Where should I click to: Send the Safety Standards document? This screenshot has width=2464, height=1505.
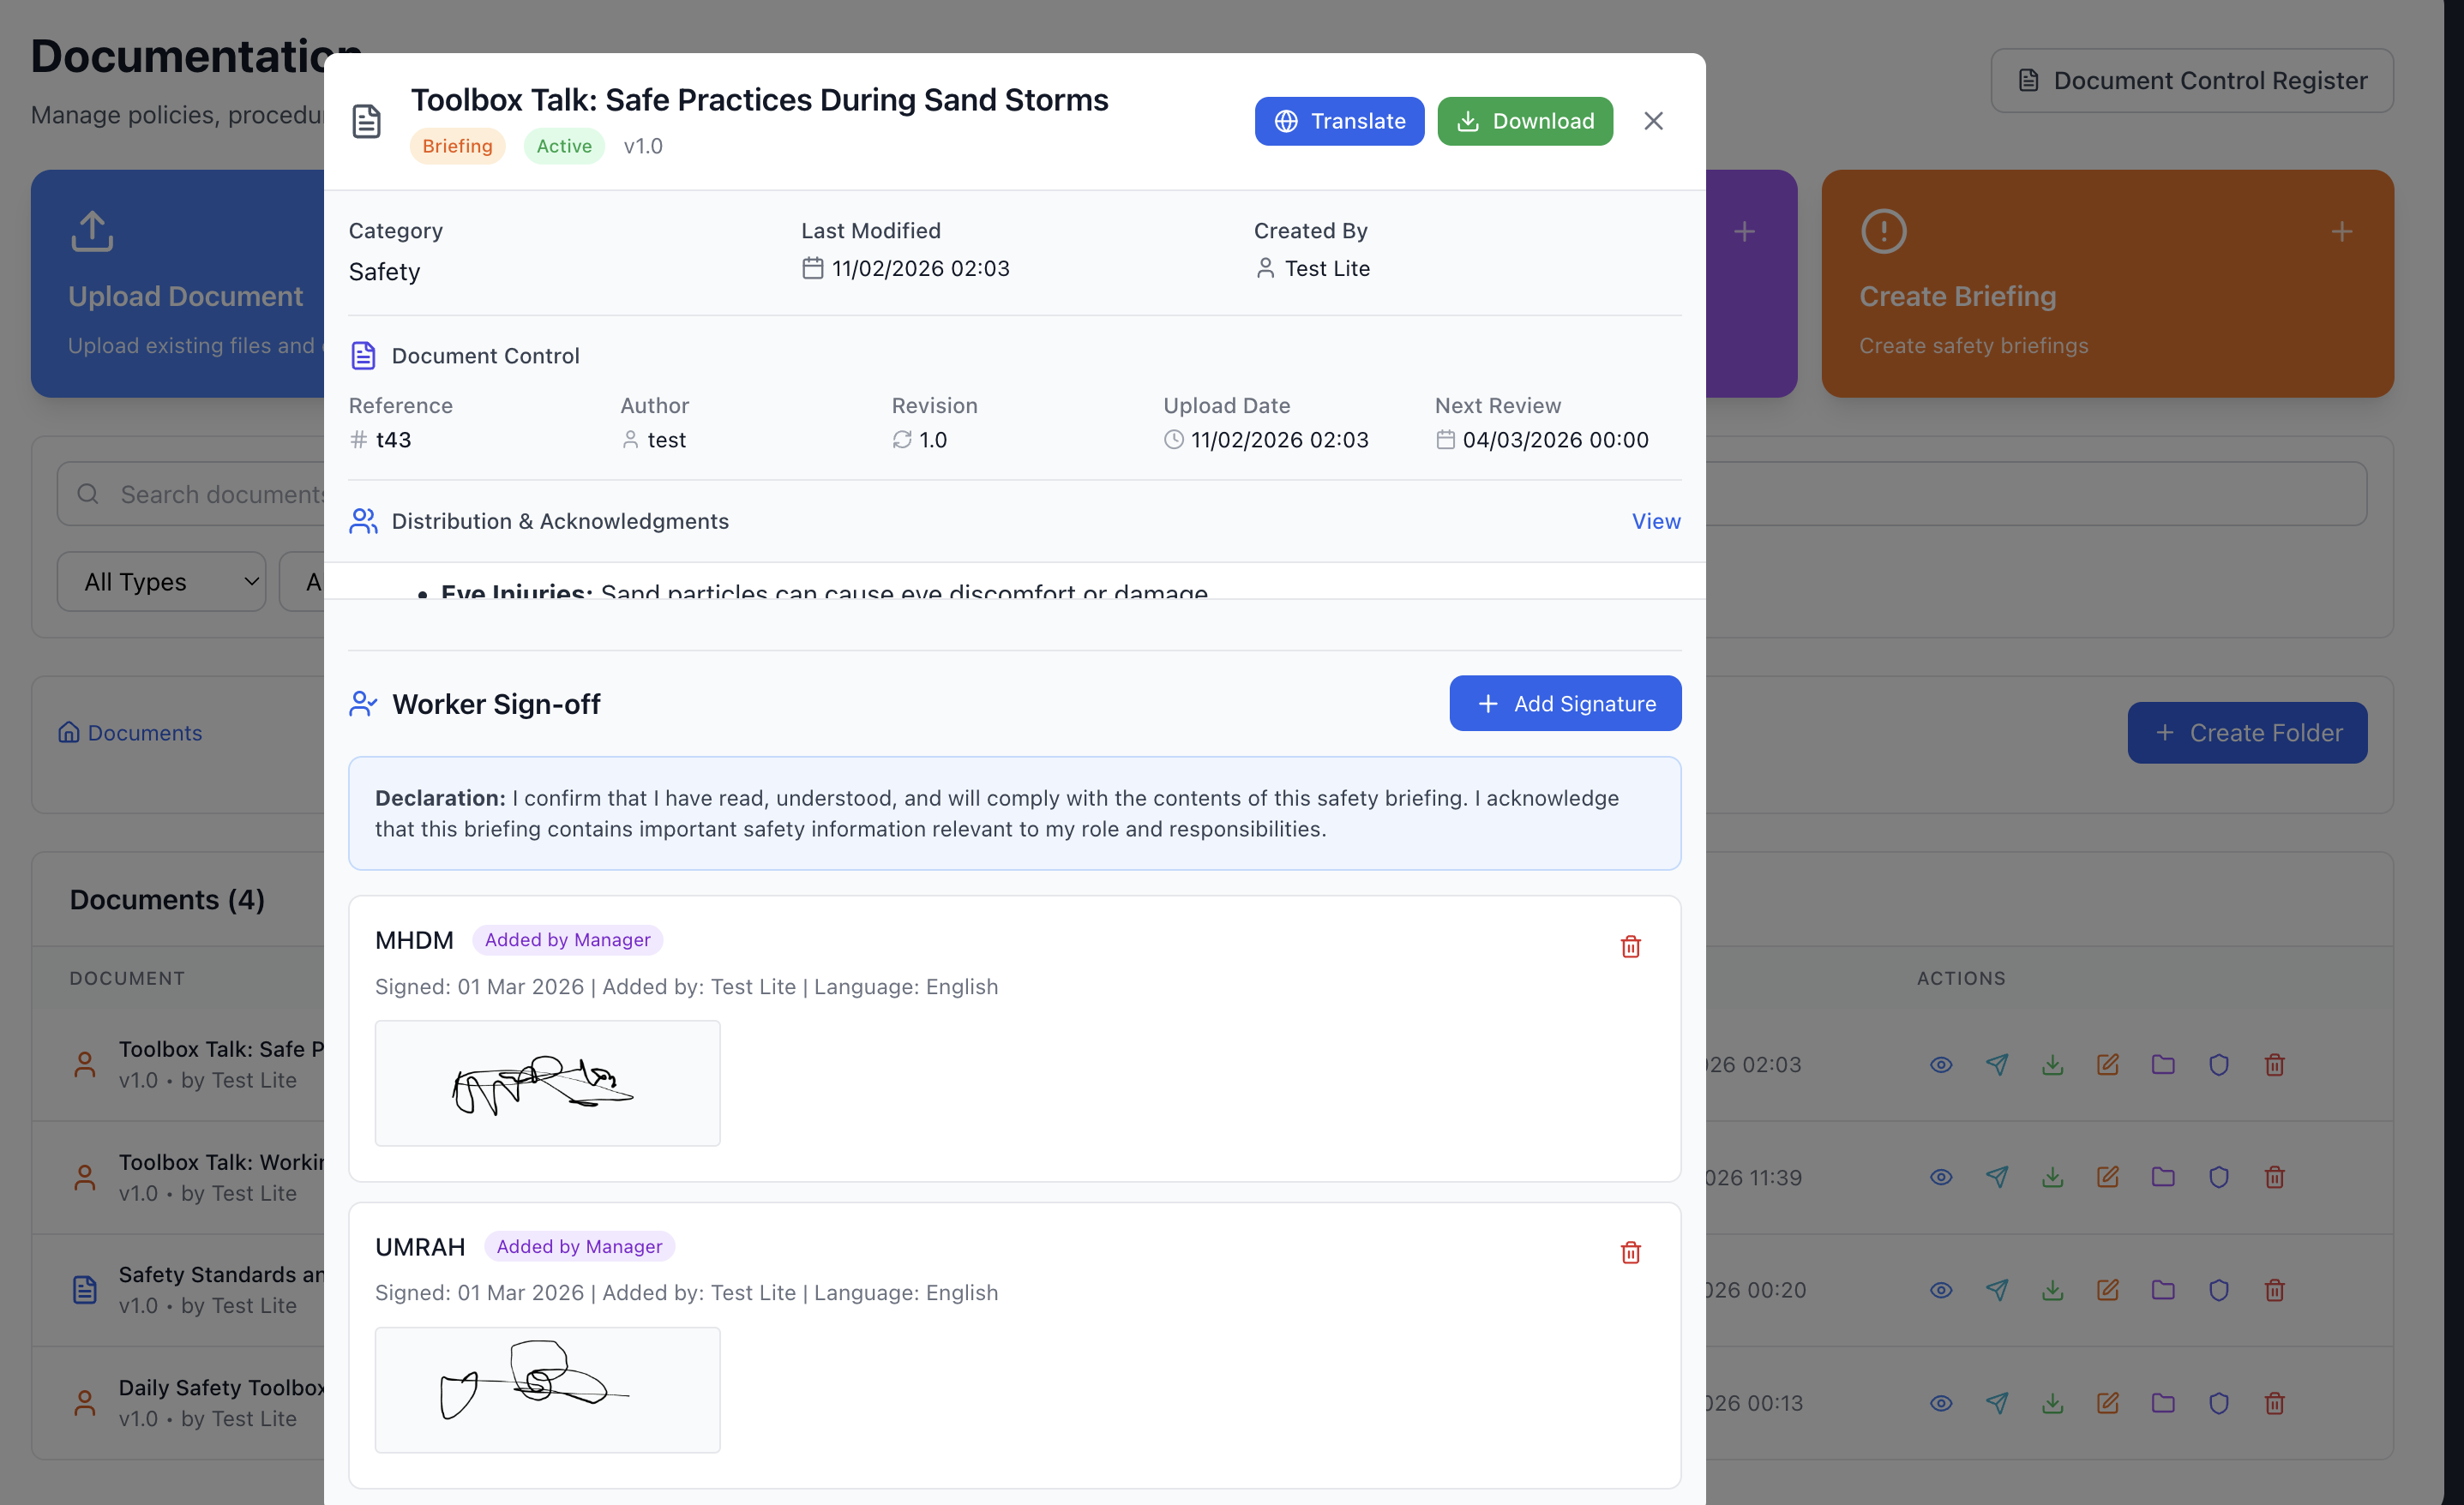1997,1290
